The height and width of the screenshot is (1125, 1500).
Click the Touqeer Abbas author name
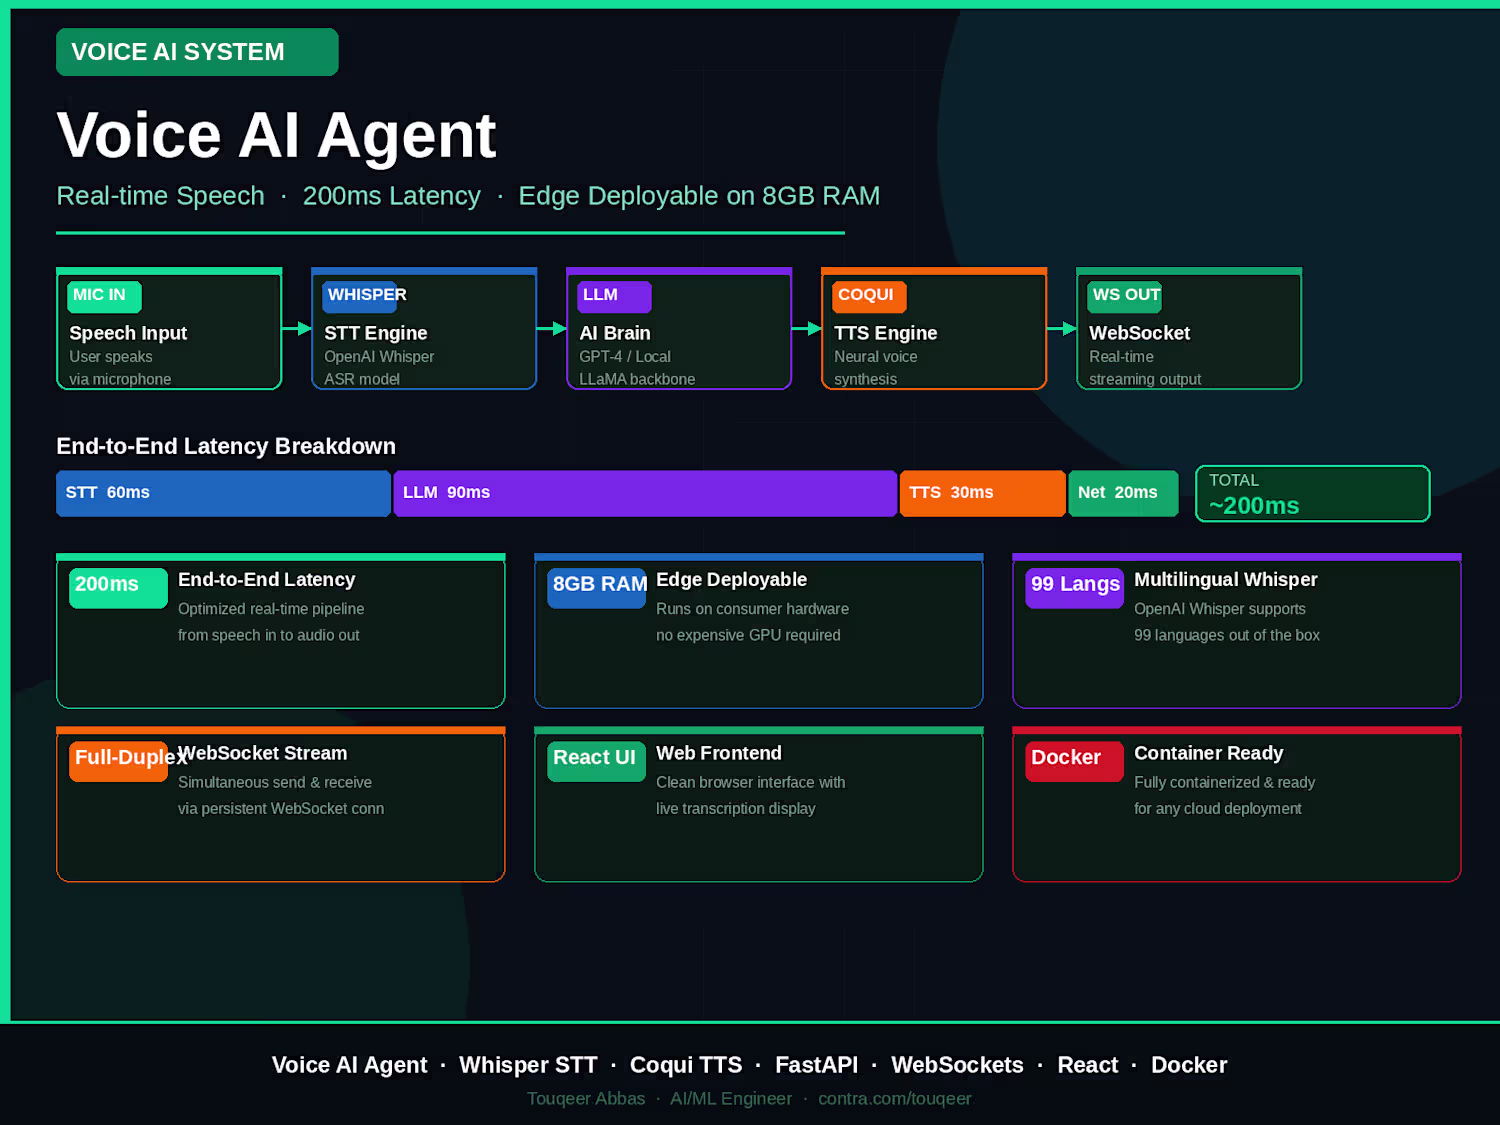tap(586, 1098)
